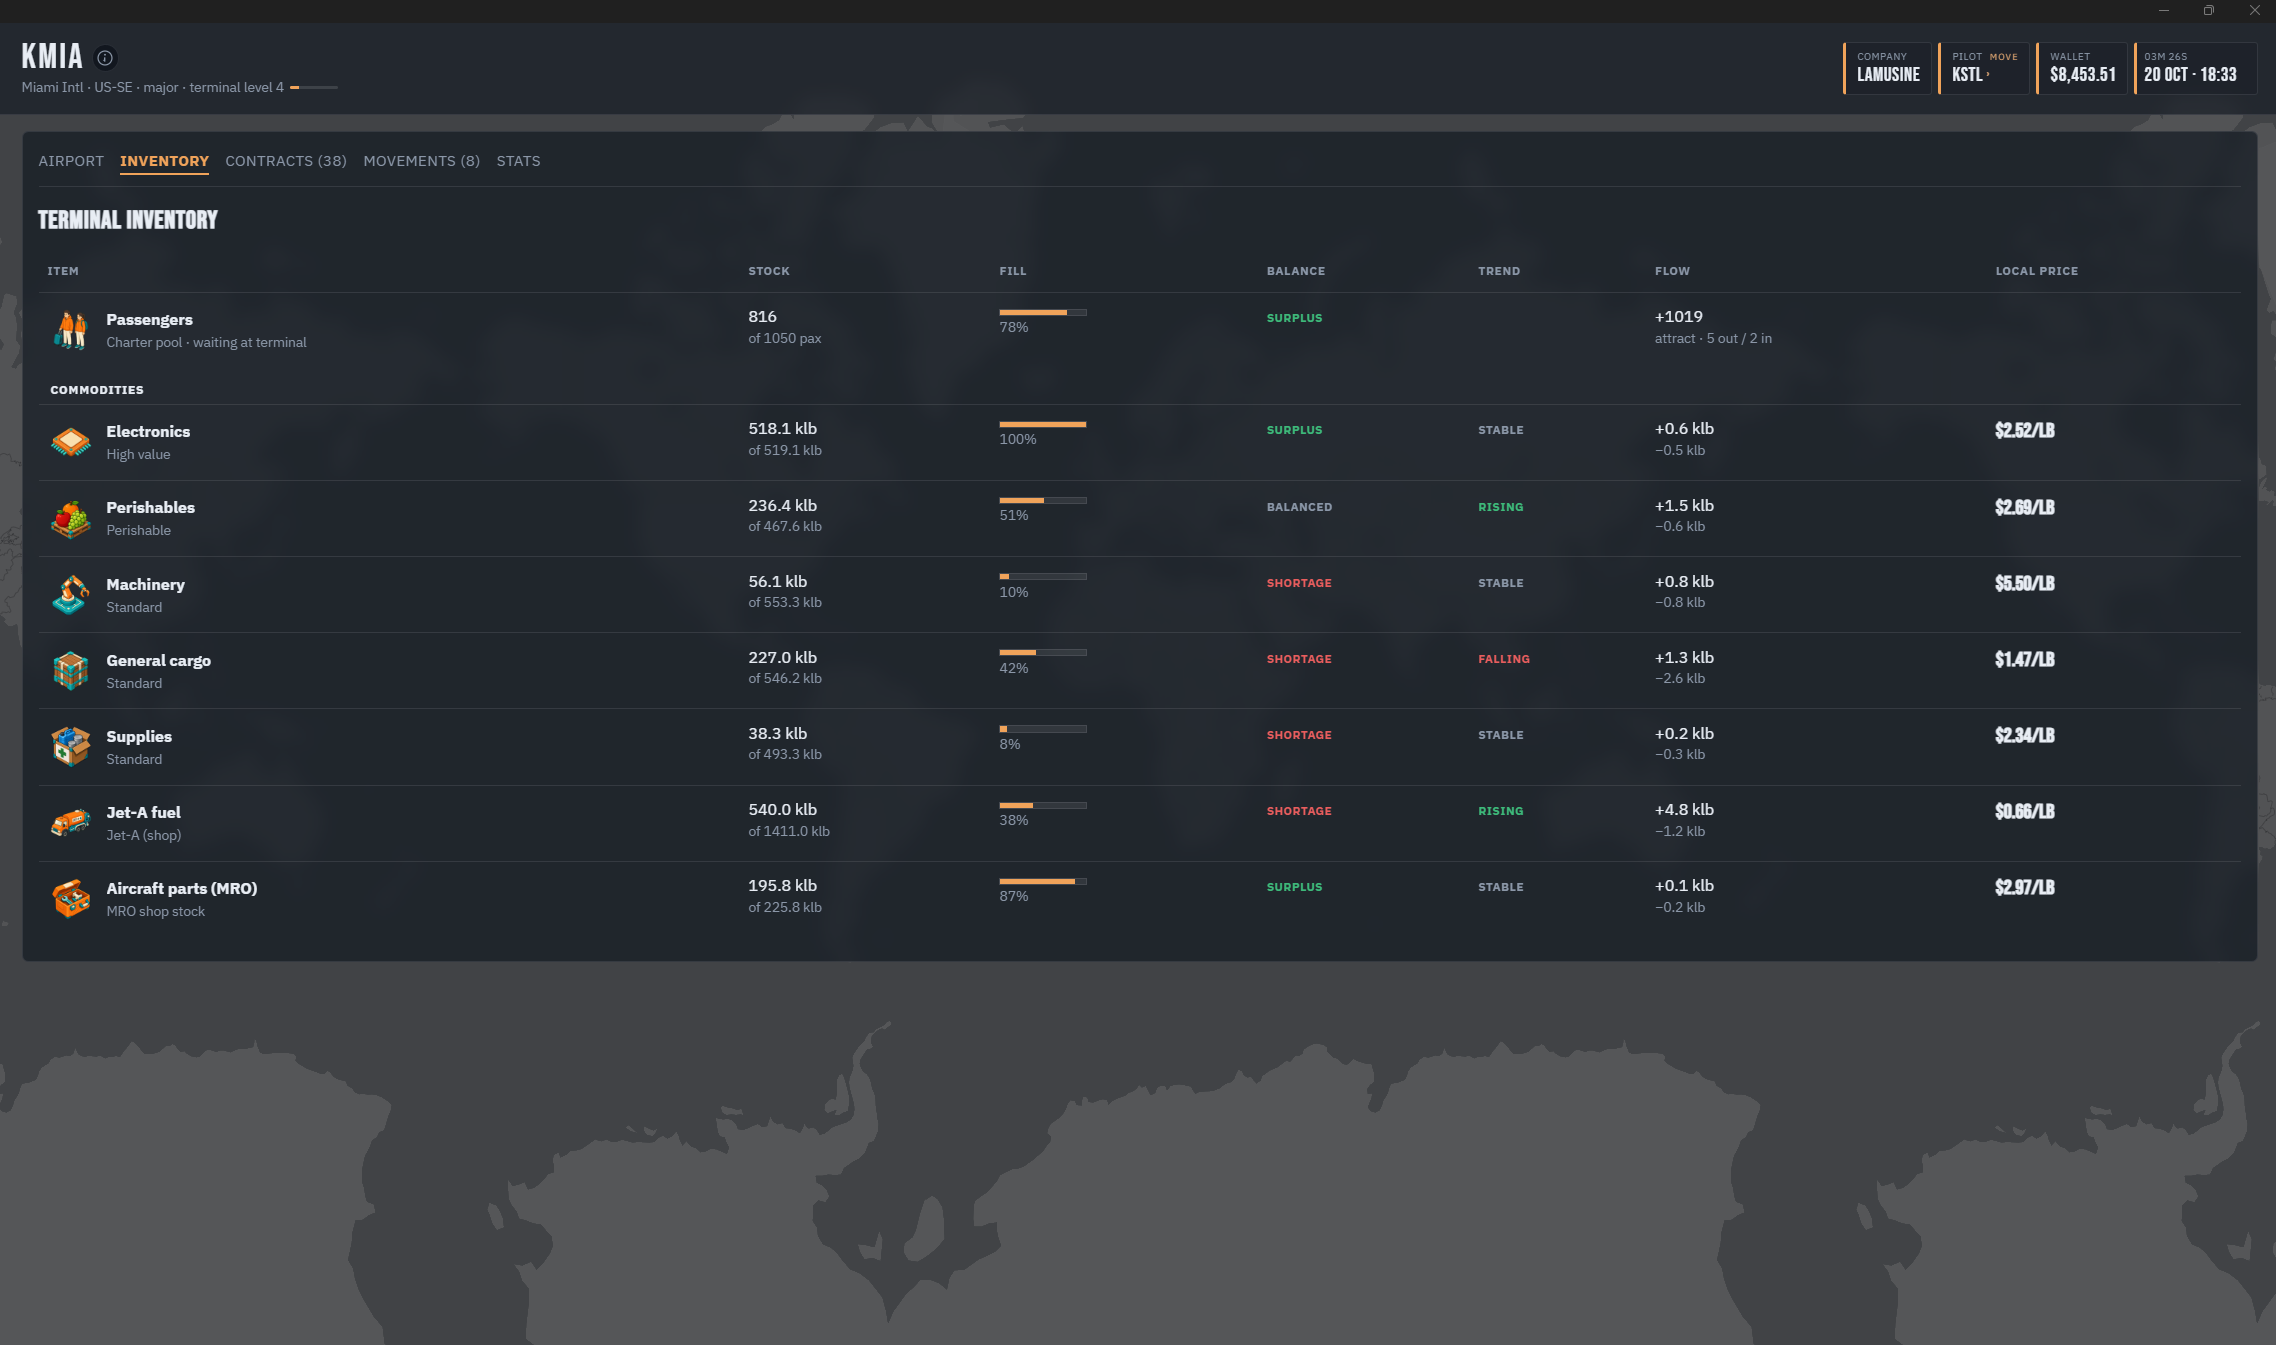
Task: Open the Movements (8) tab
Action: [x=421, y=161]
